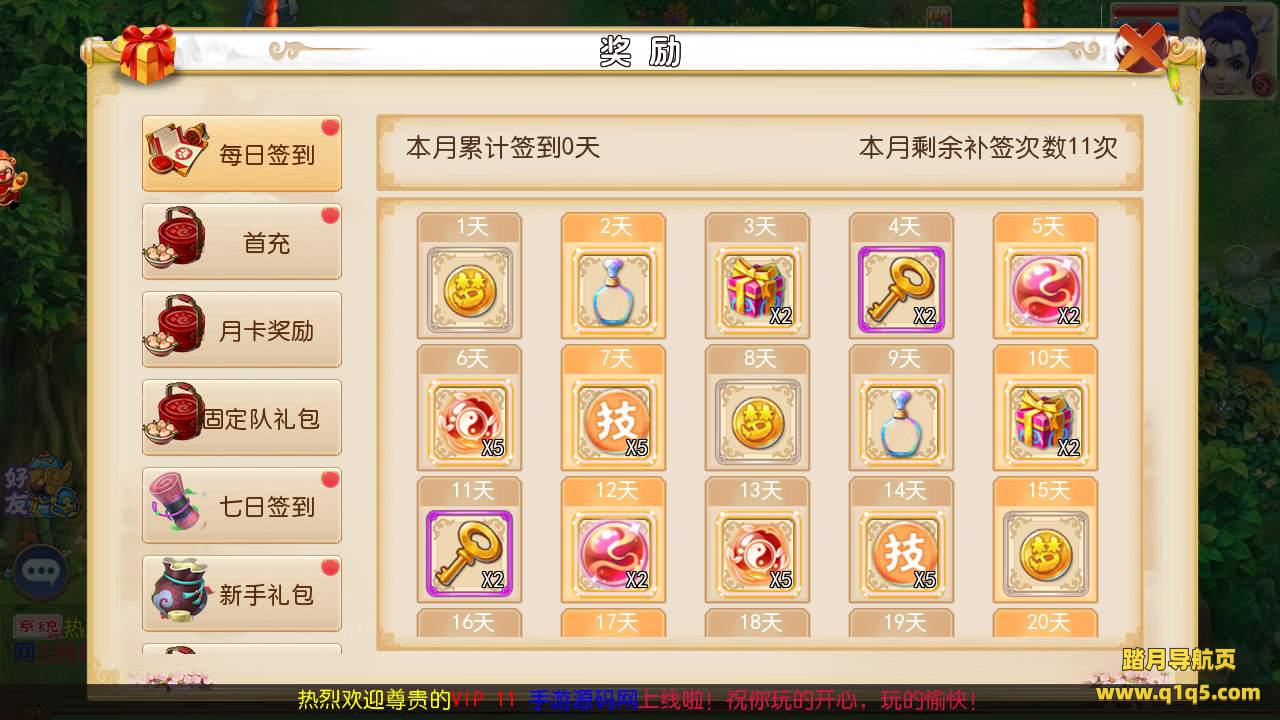This screenshot has height=720, width=1280.
Task: Select the day 2 potion bottle reward
Action: pos(614,289)
